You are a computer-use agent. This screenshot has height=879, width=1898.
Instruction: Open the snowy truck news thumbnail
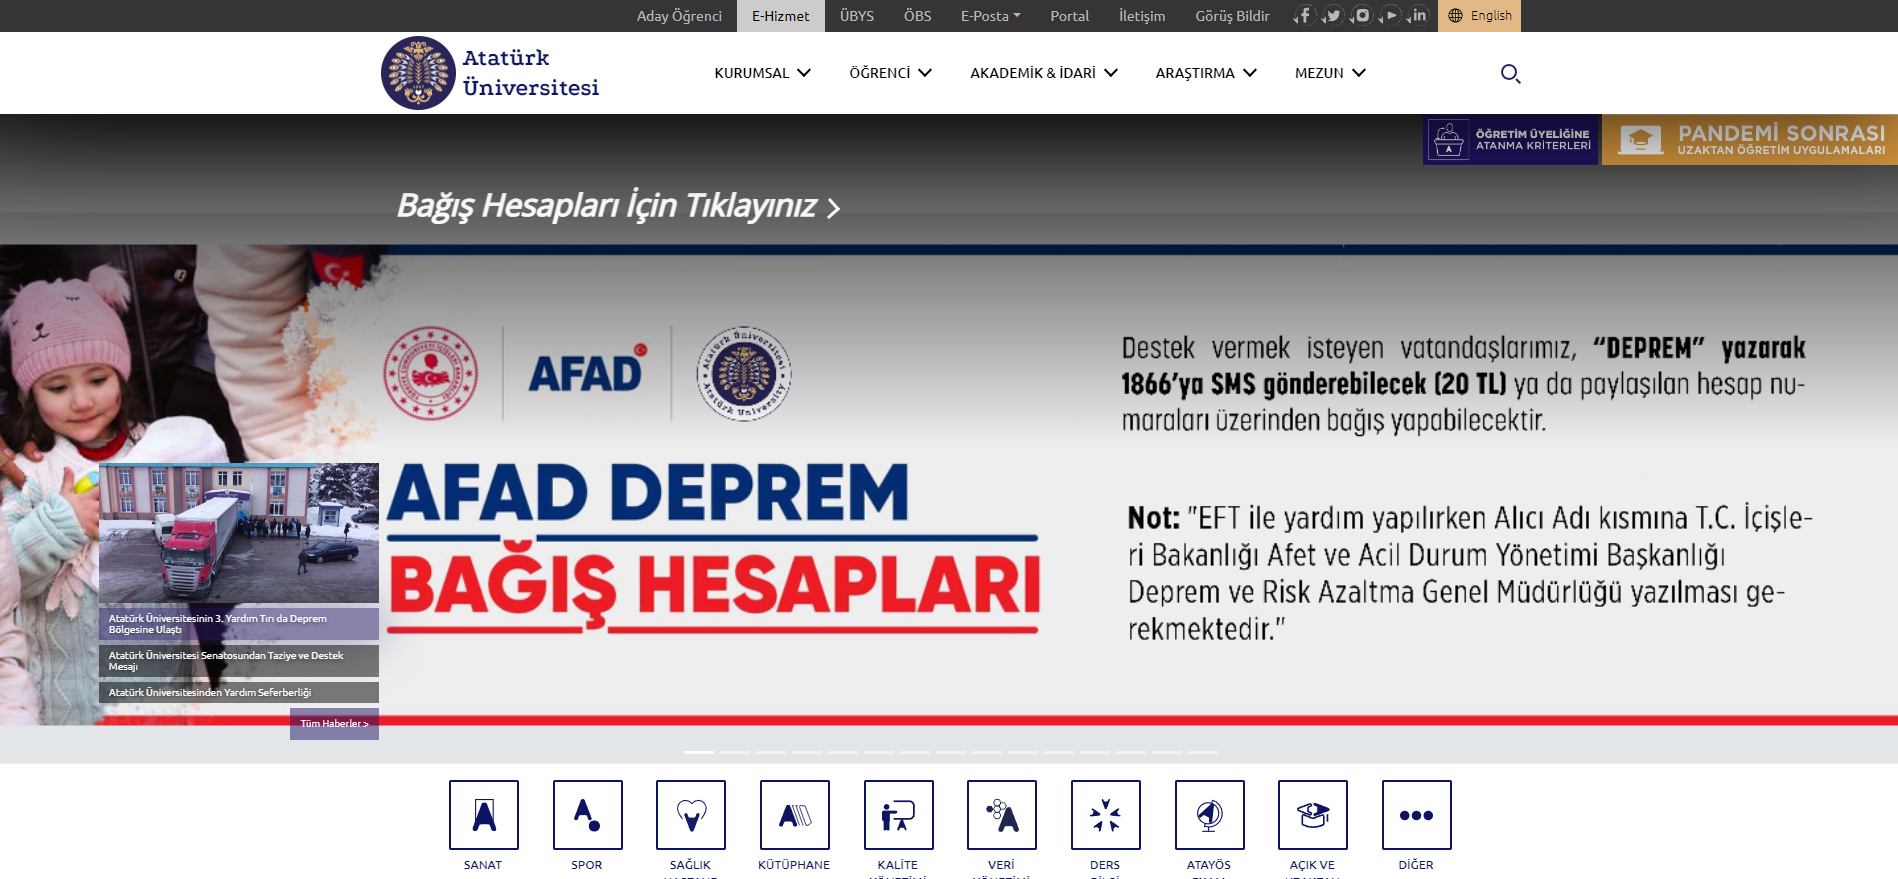(239, 532)
